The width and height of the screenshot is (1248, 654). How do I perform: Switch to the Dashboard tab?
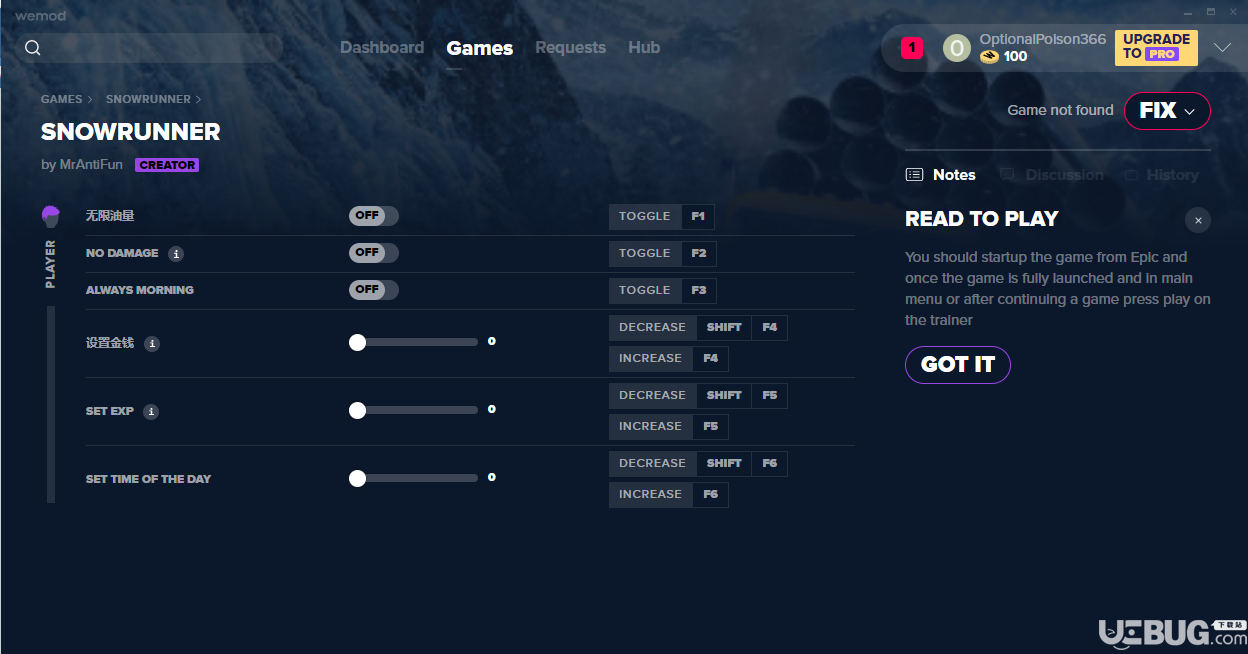(382, 48)
